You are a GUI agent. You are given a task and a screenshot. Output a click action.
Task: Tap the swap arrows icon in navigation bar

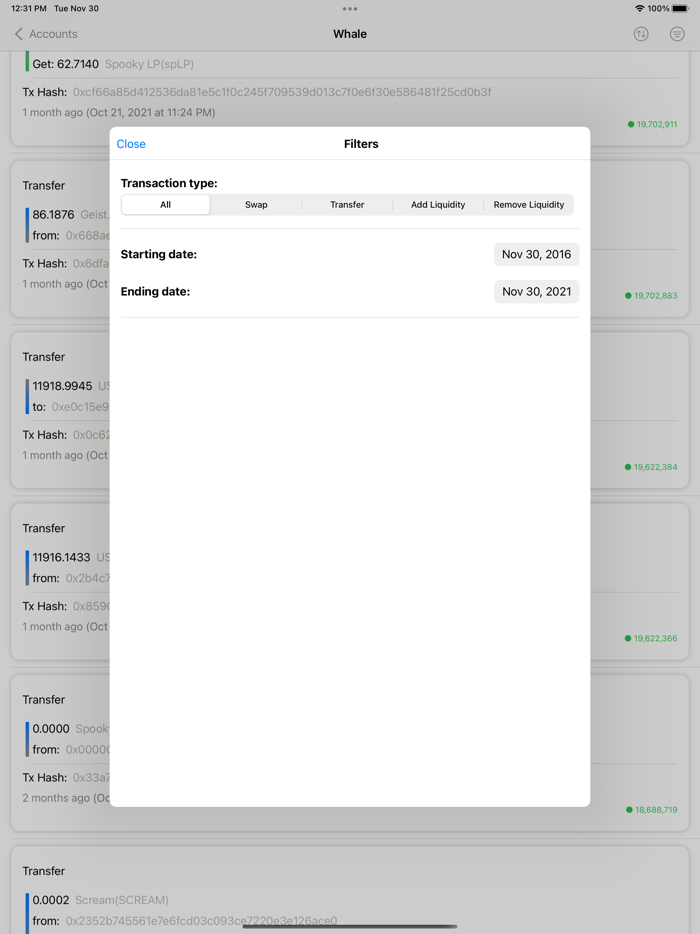(641, 34)
